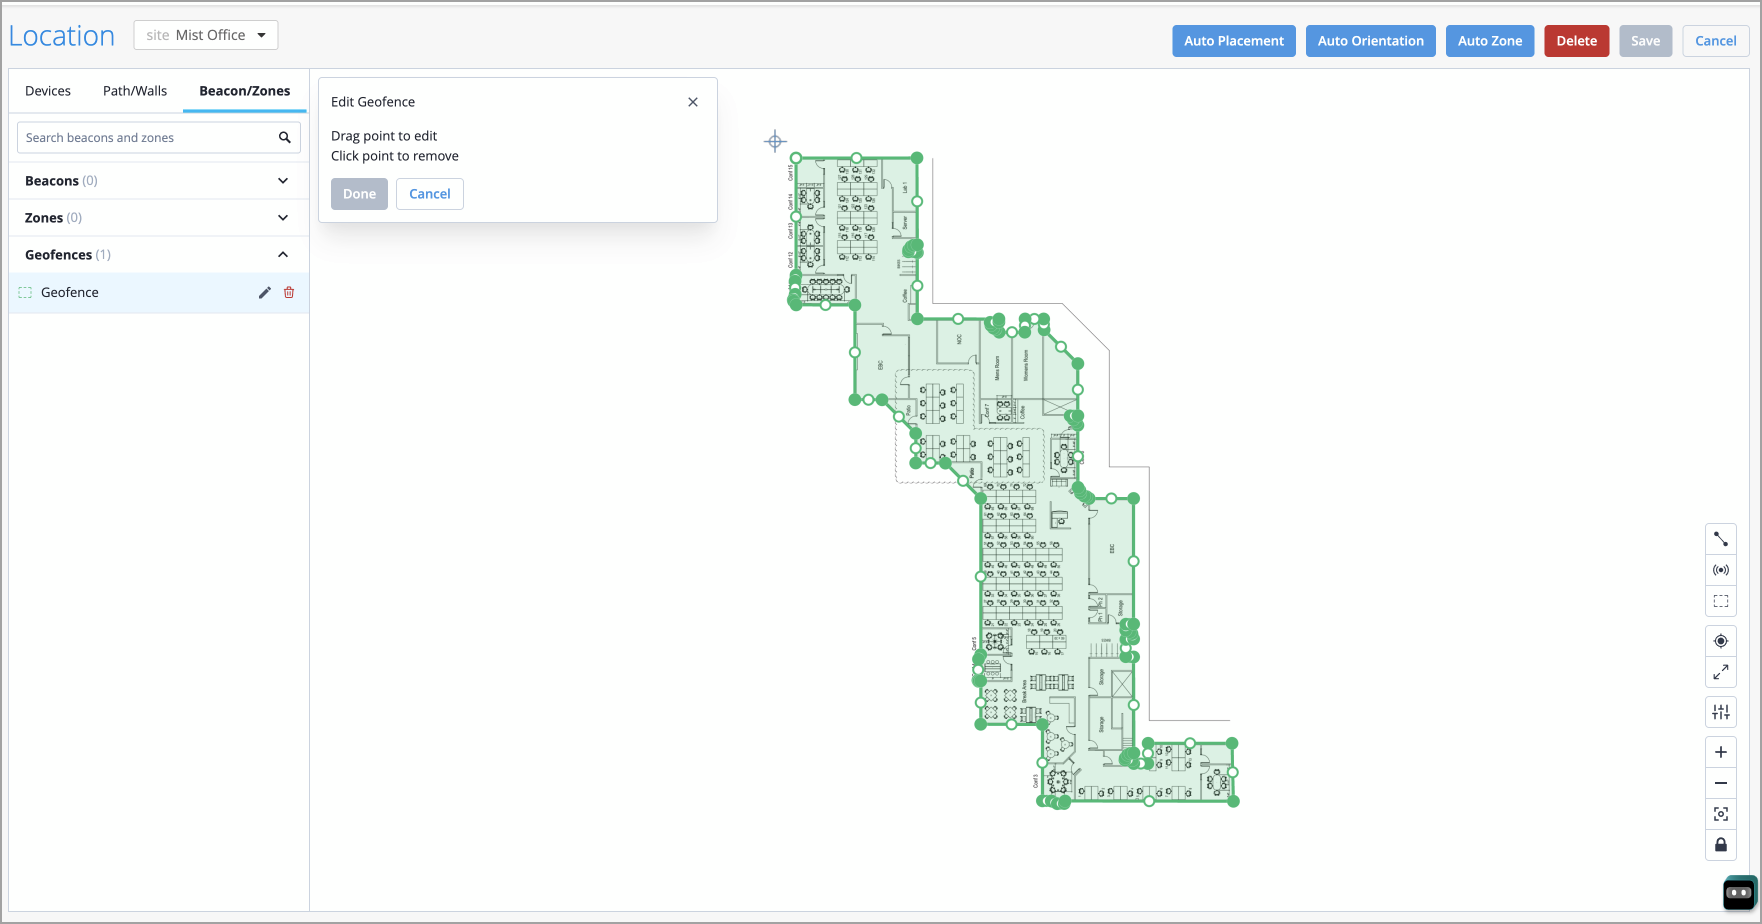Click the "Click point to remove" text
The image size is (1762, 924).
coord(395,156)
